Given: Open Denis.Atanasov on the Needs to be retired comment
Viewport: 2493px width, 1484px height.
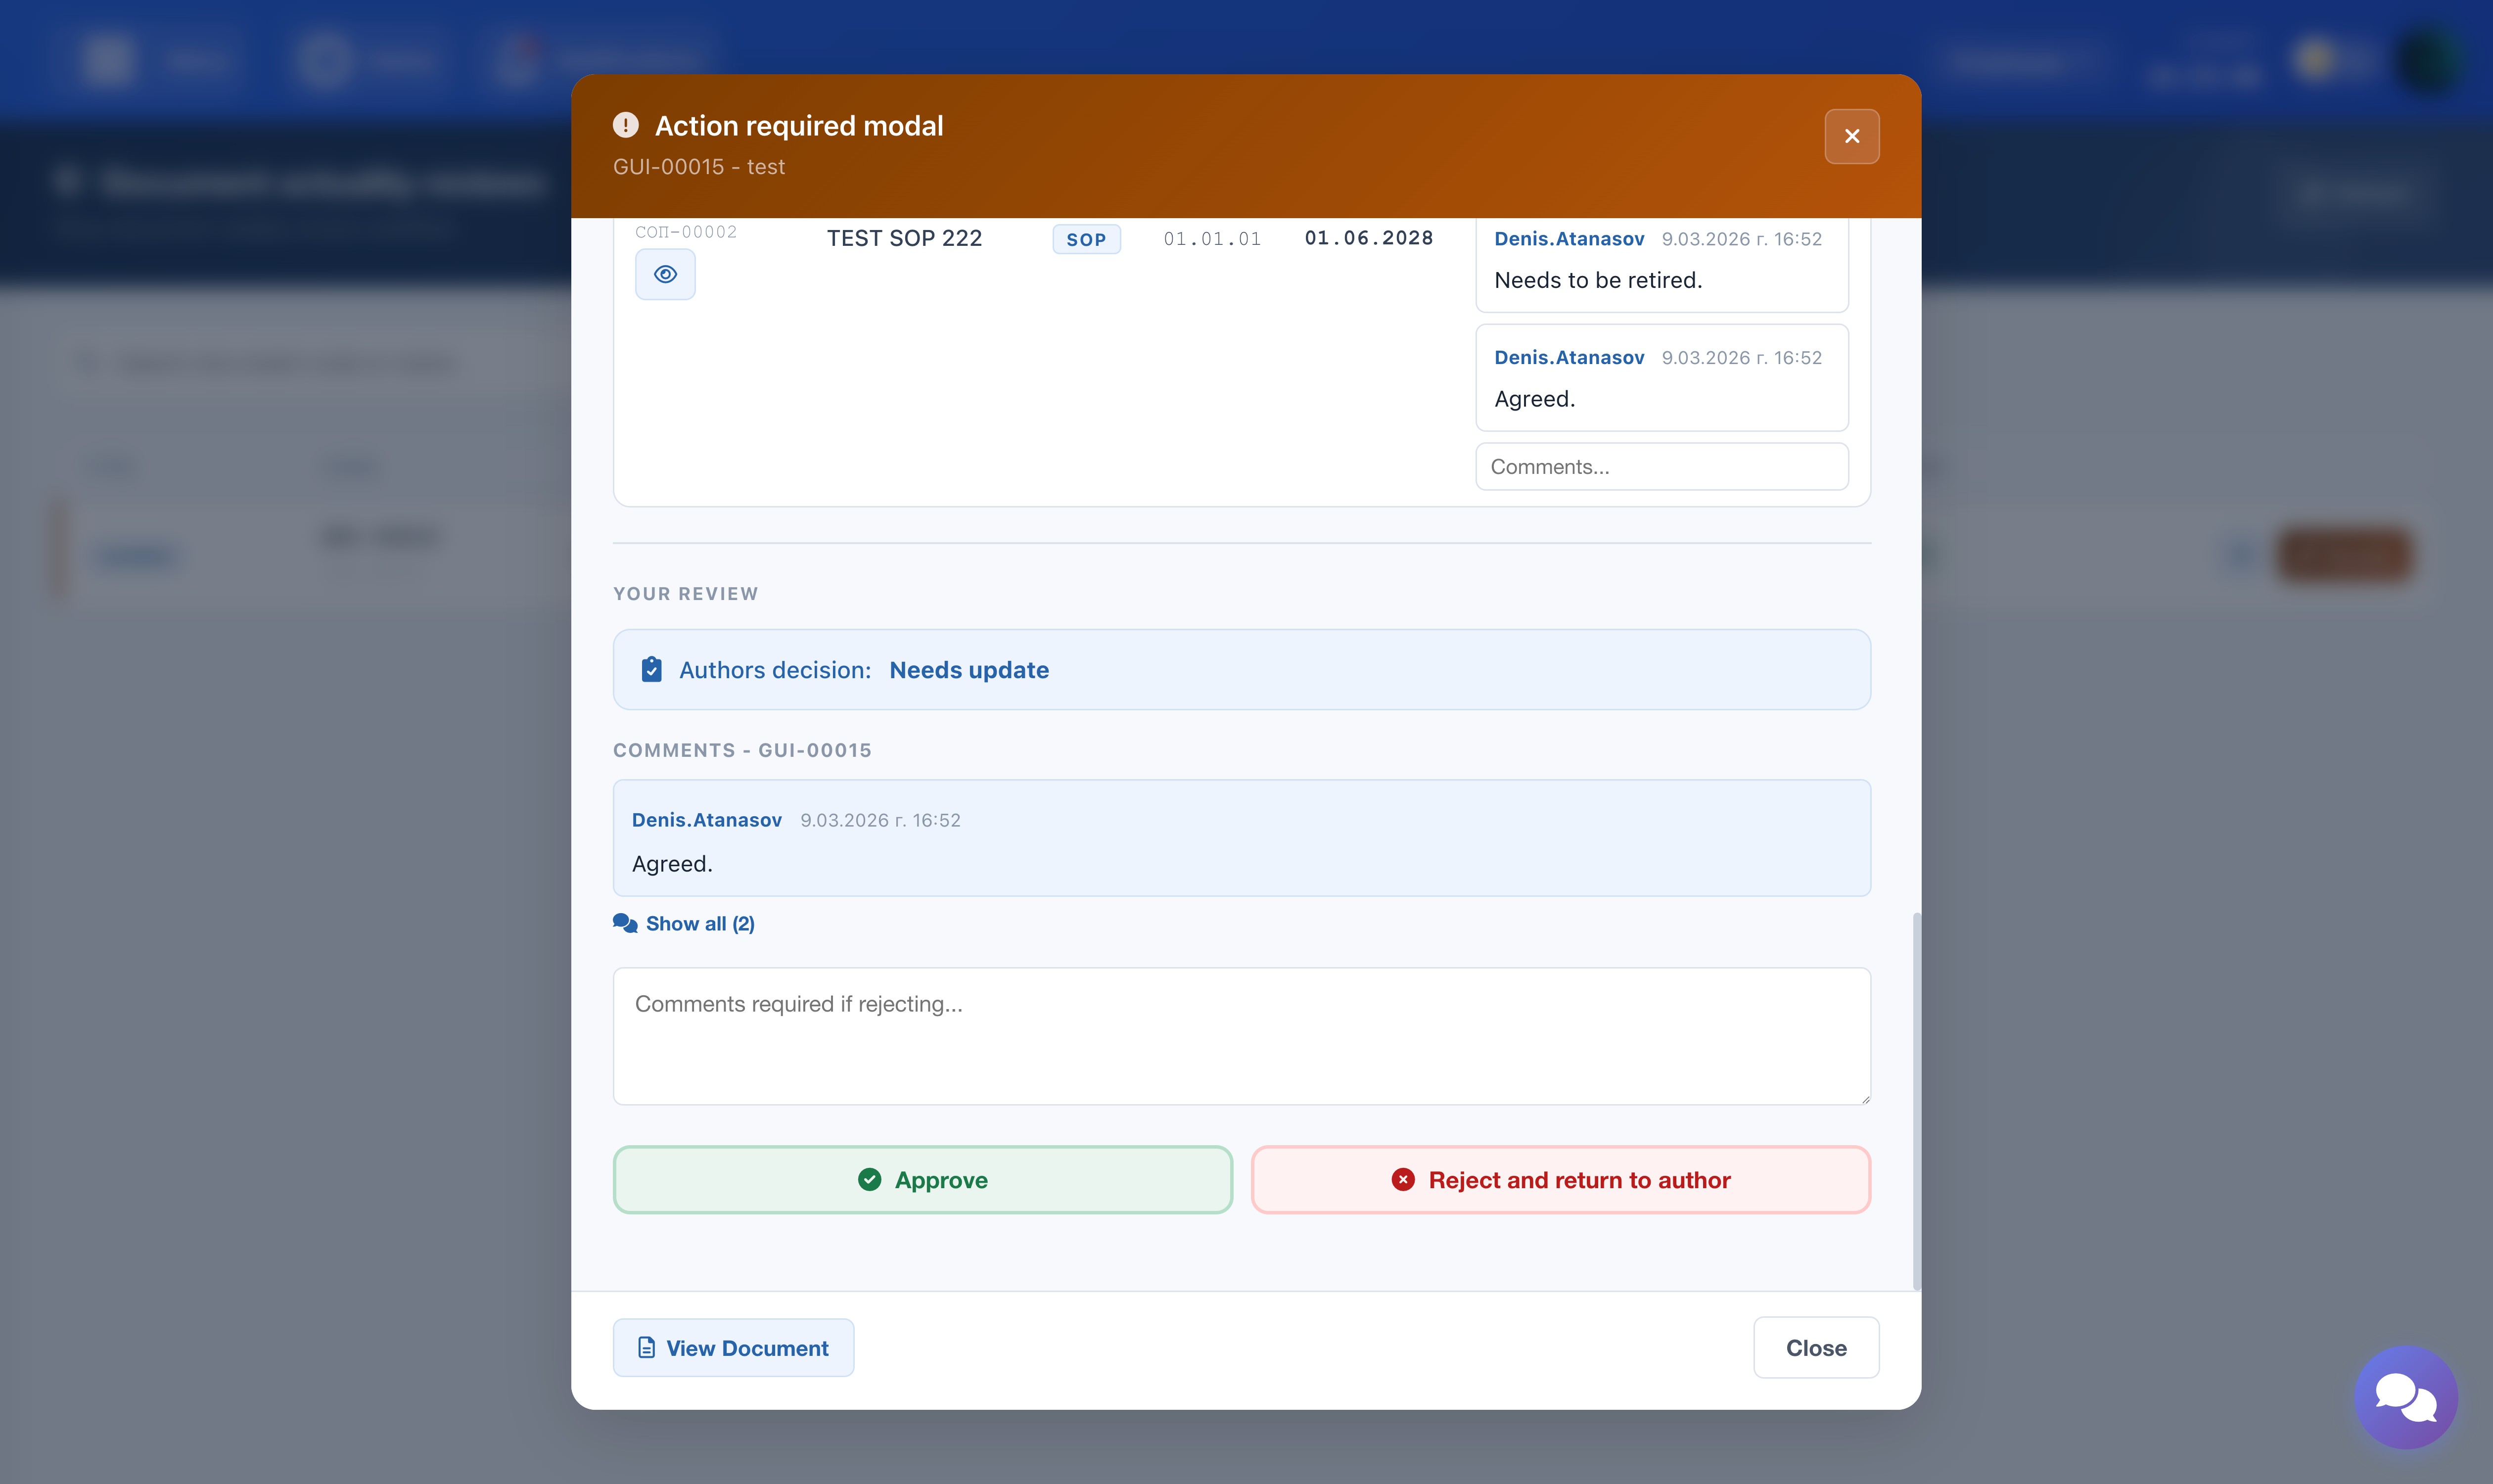Looking at the screenshot, I should point(1568,239).
